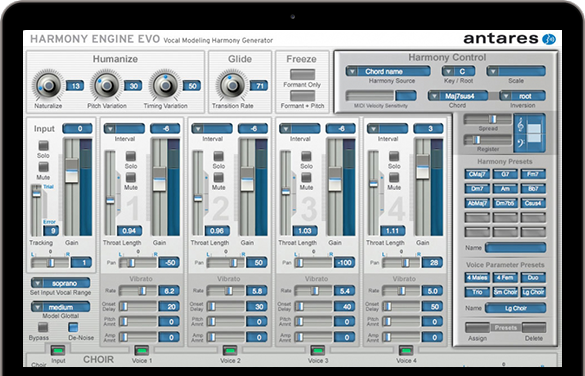
Task: Mute harmony voice 1
Action: coord(131,177)
